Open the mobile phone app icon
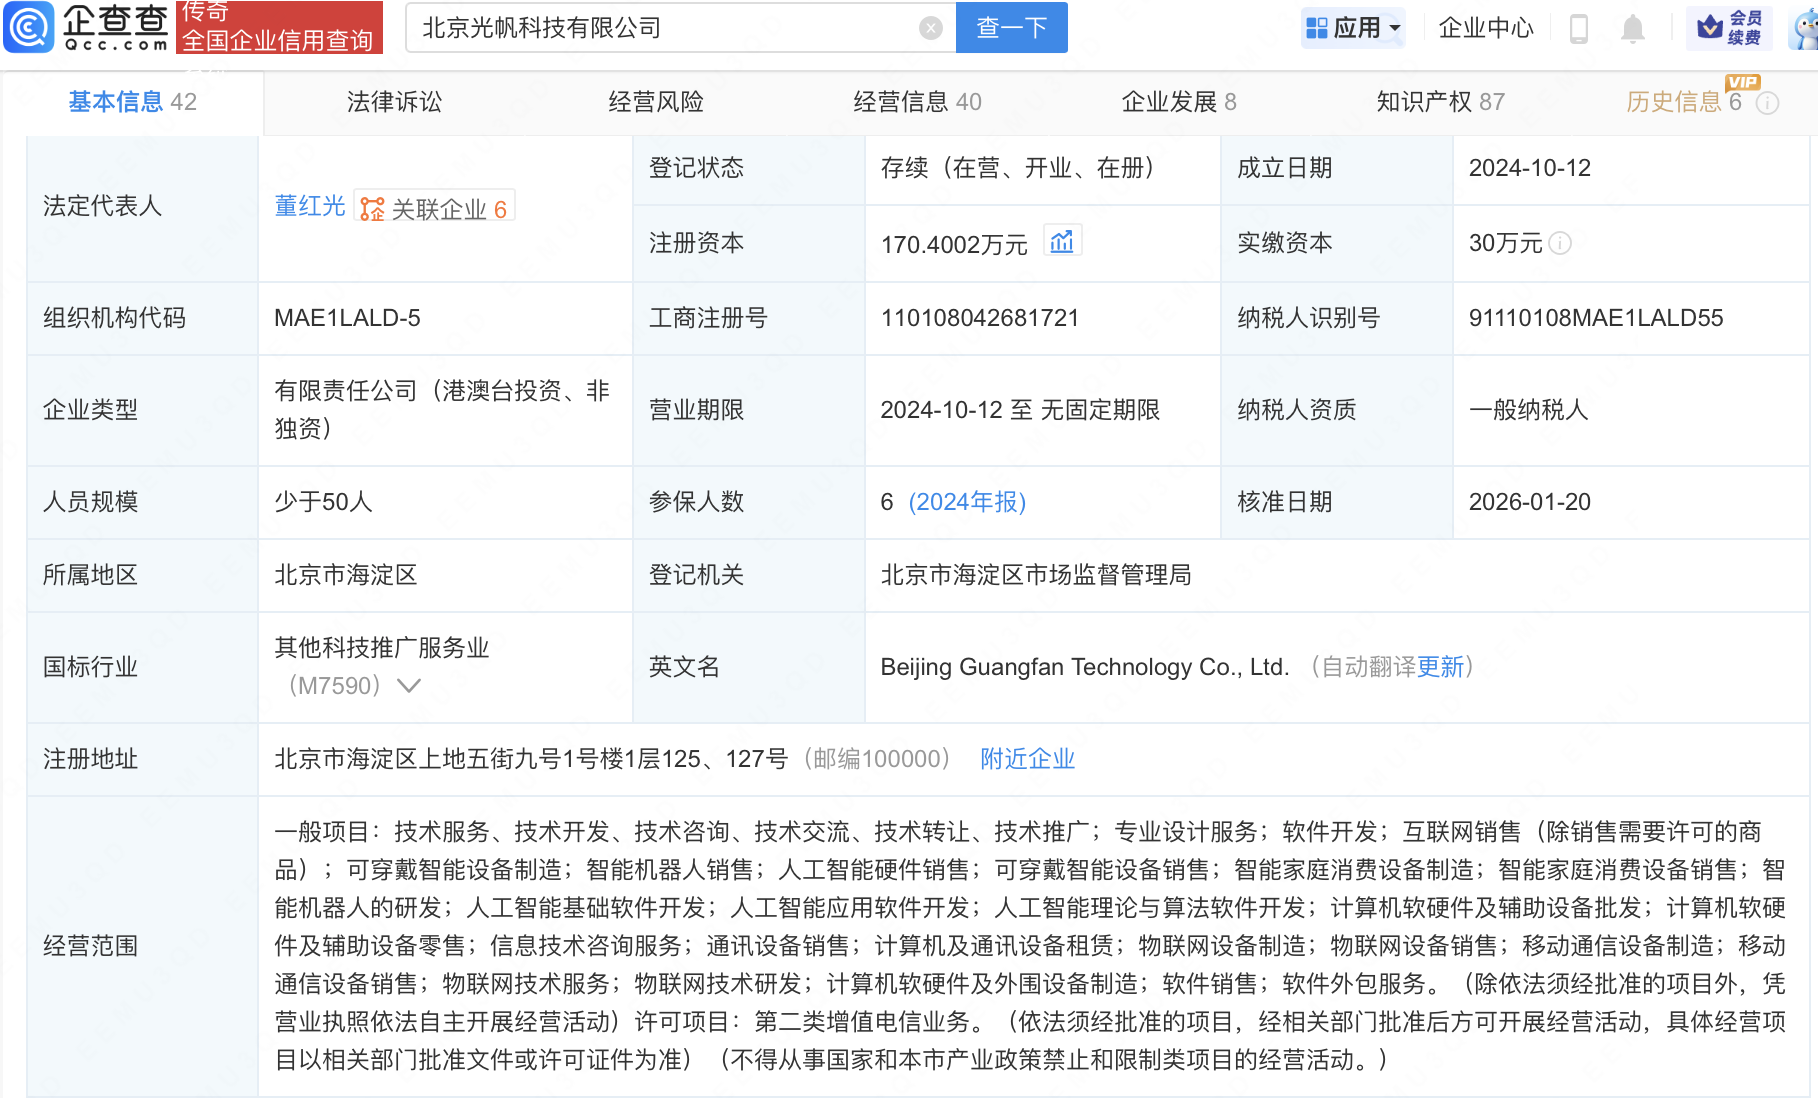This screenshot has width=1818, height=1098. point(1579,28)
